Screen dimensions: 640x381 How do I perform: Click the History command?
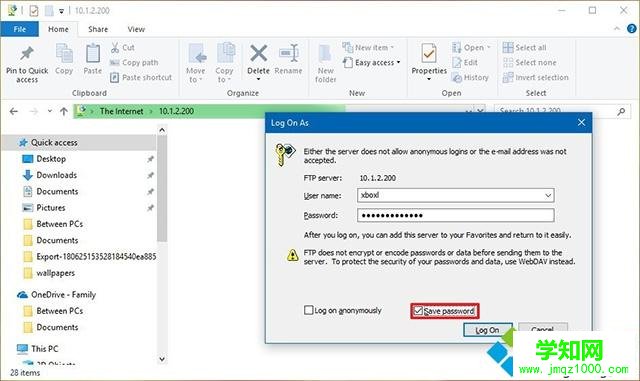(x=470, y=78)
